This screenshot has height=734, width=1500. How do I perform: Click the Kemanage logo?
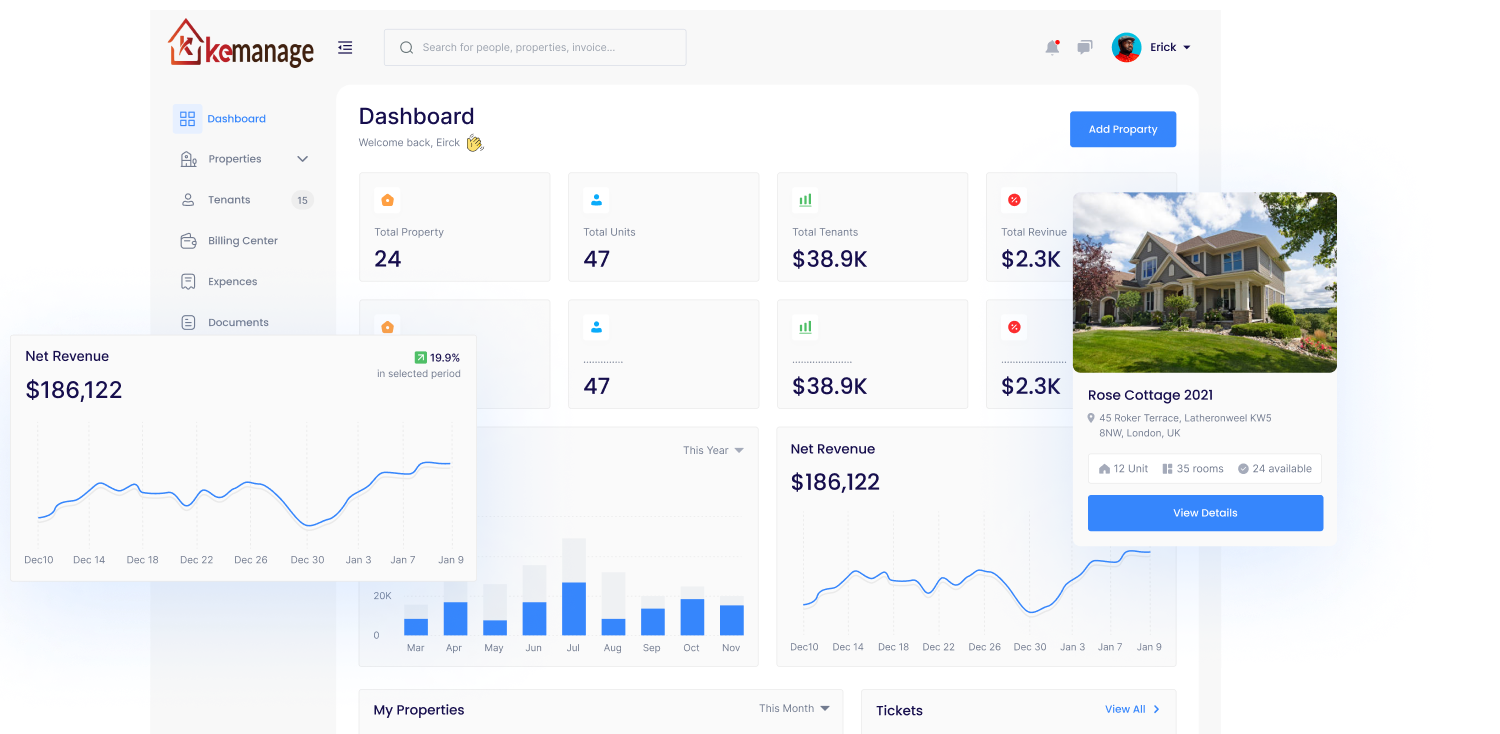241,45
